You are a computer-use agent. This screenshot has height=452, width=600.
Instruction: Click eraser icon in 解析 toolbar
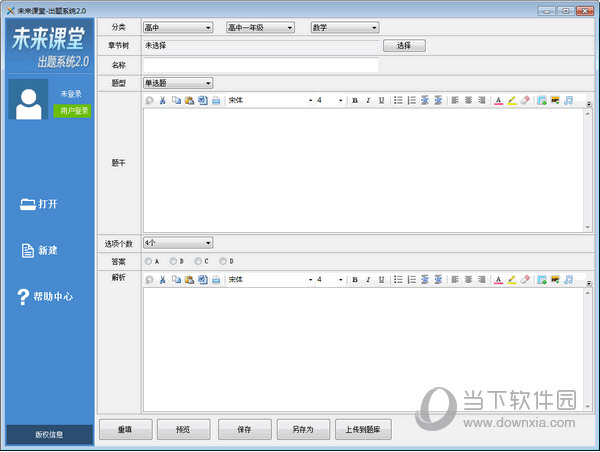(x=525, y=280)
